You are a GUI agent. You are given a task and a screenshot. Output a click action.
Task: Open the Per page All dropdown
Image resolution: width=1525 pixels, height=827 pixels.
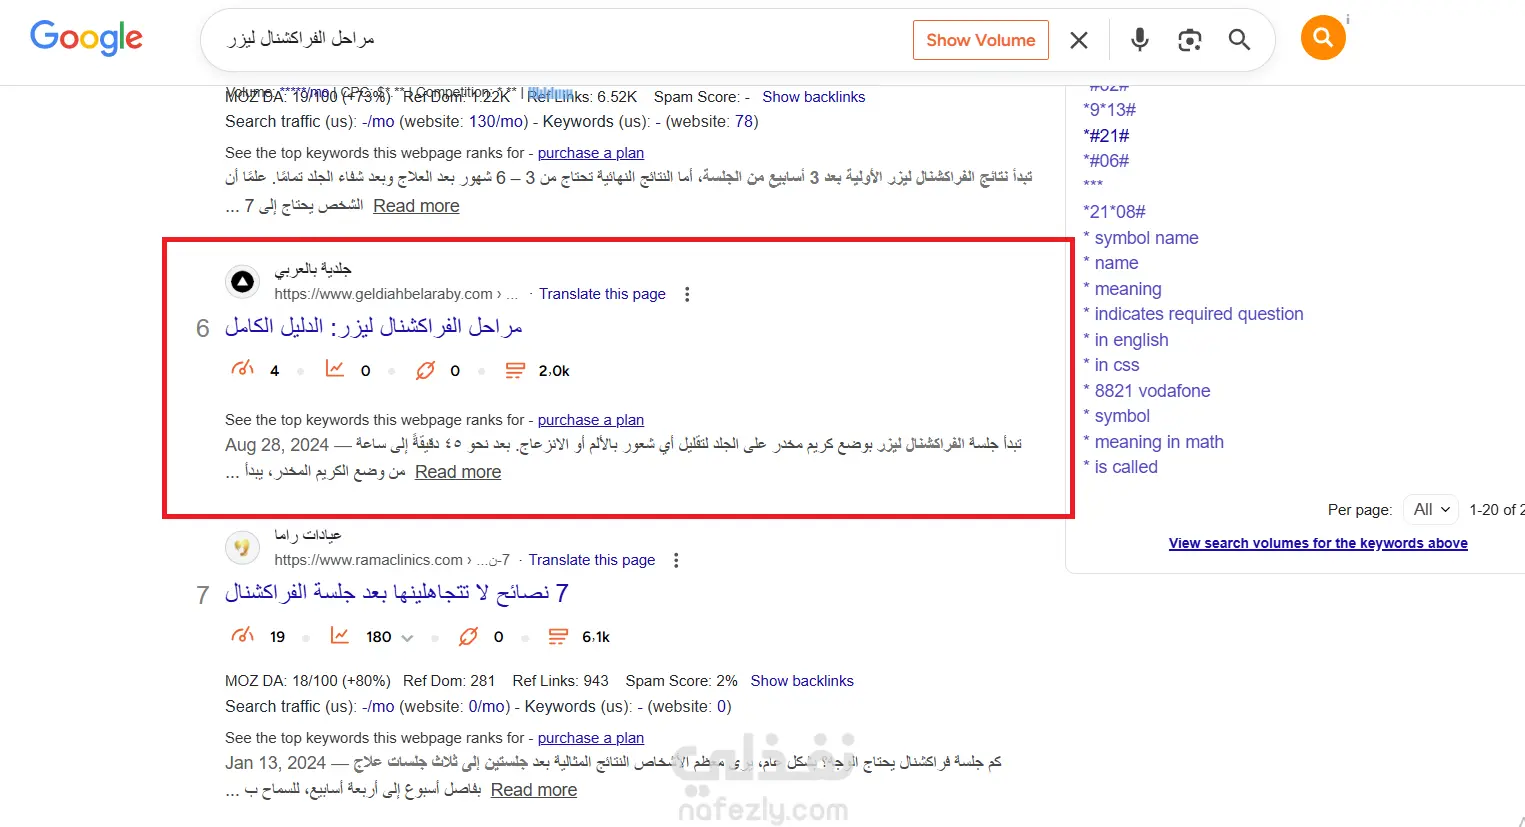pyautogui.click(x=1431, y=510)
